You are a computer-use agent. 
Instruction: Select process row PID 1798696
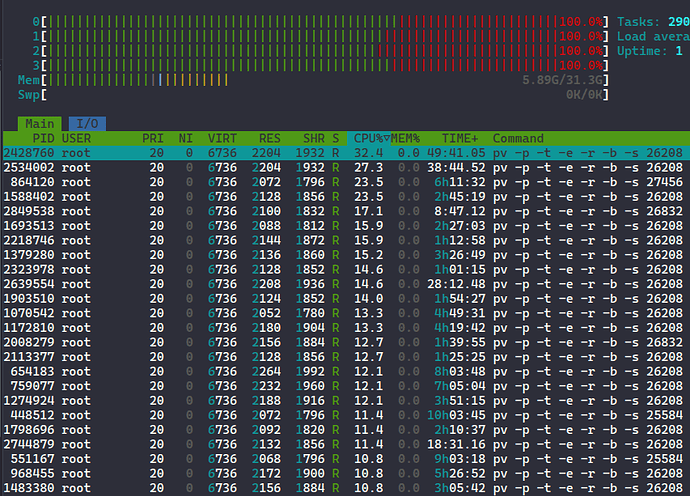tap(346, 429)
